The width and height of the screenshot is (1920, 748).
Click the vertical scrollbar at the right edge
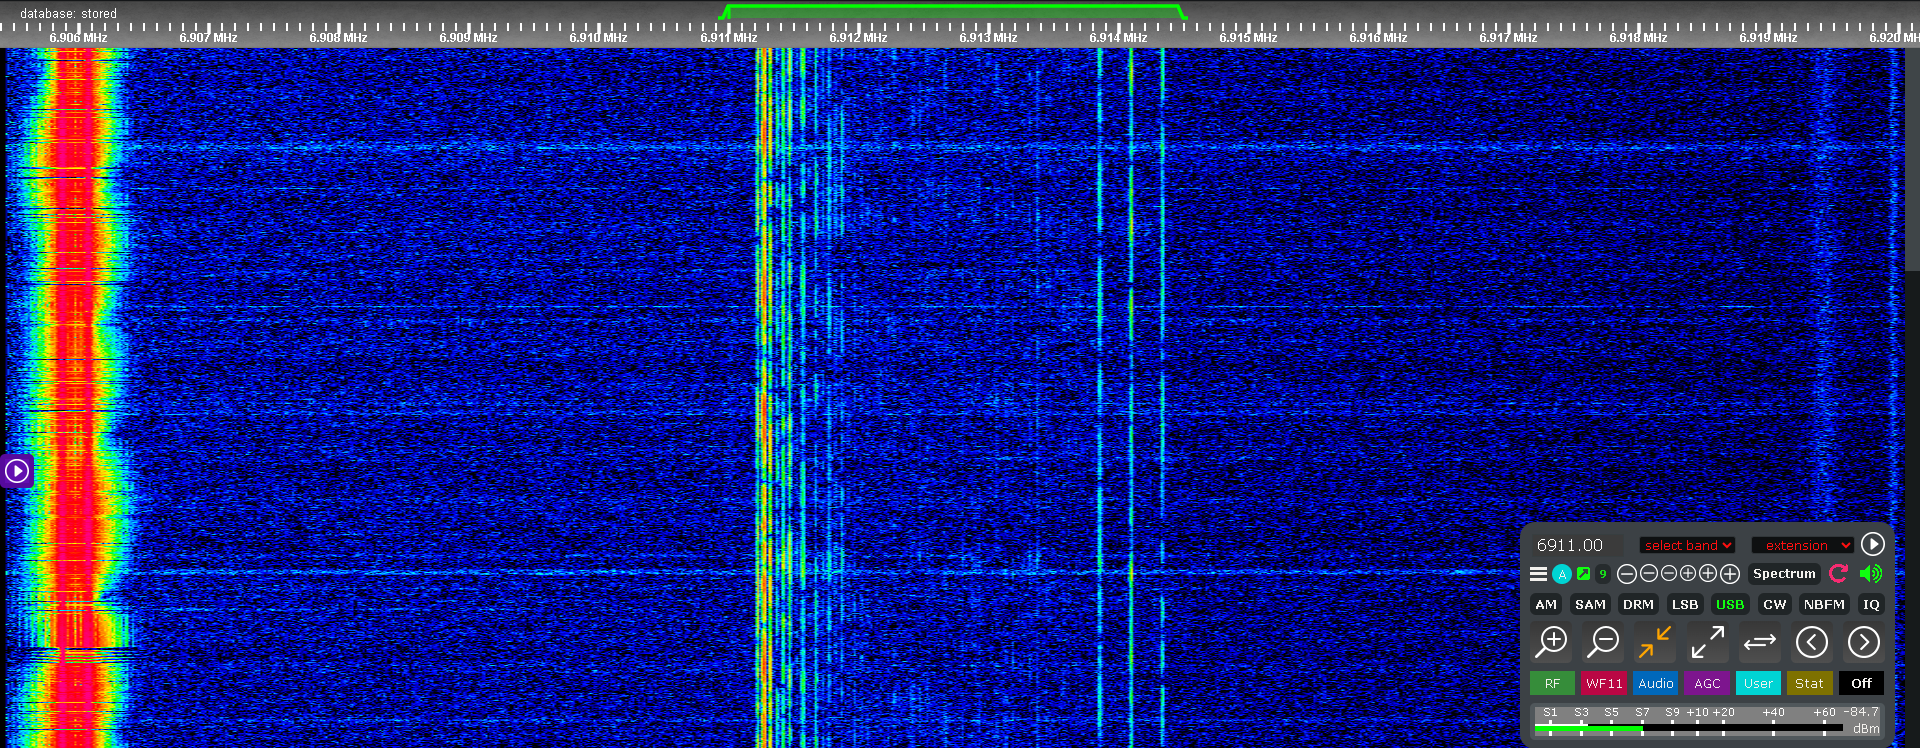(1912, 160)
